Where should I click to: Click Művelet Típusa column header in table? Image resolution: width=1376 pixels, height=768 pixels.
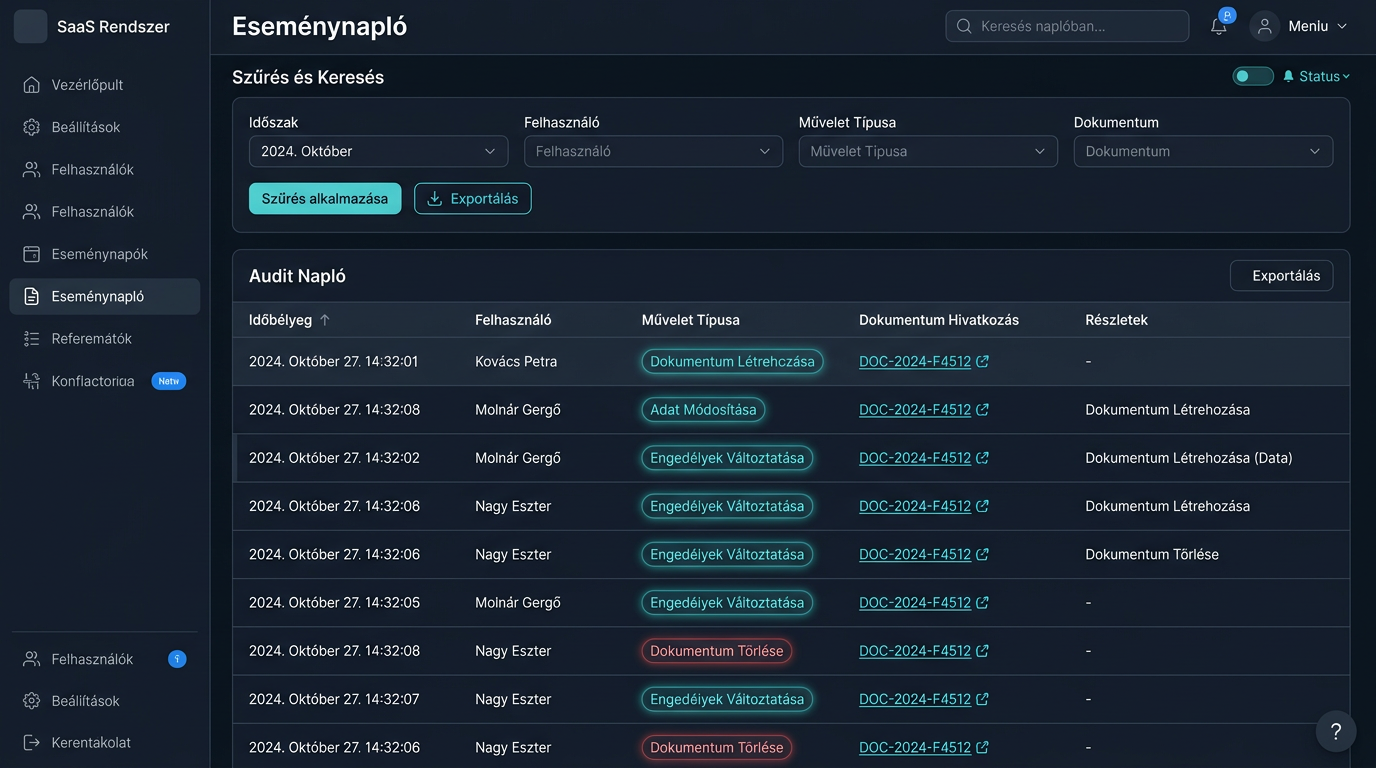click(x=691, y=320)
